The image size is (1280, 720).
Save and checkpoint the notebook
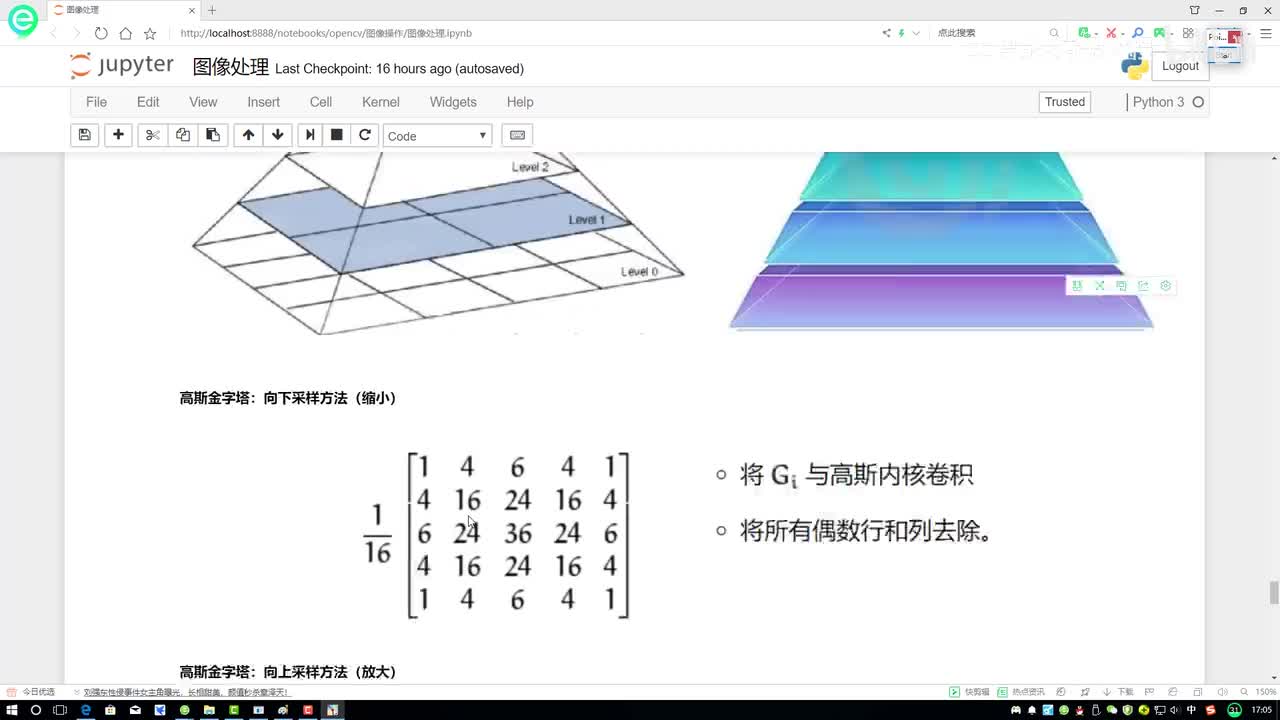click(x=85, y=135)
